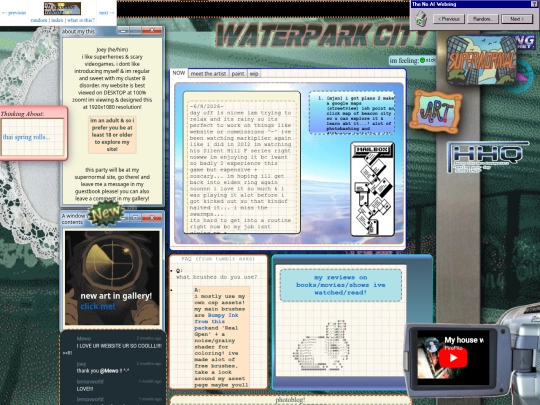Open the 'what is this?' webring link
The height and width of the screenshot is (405, 540).
coord(81,20)
